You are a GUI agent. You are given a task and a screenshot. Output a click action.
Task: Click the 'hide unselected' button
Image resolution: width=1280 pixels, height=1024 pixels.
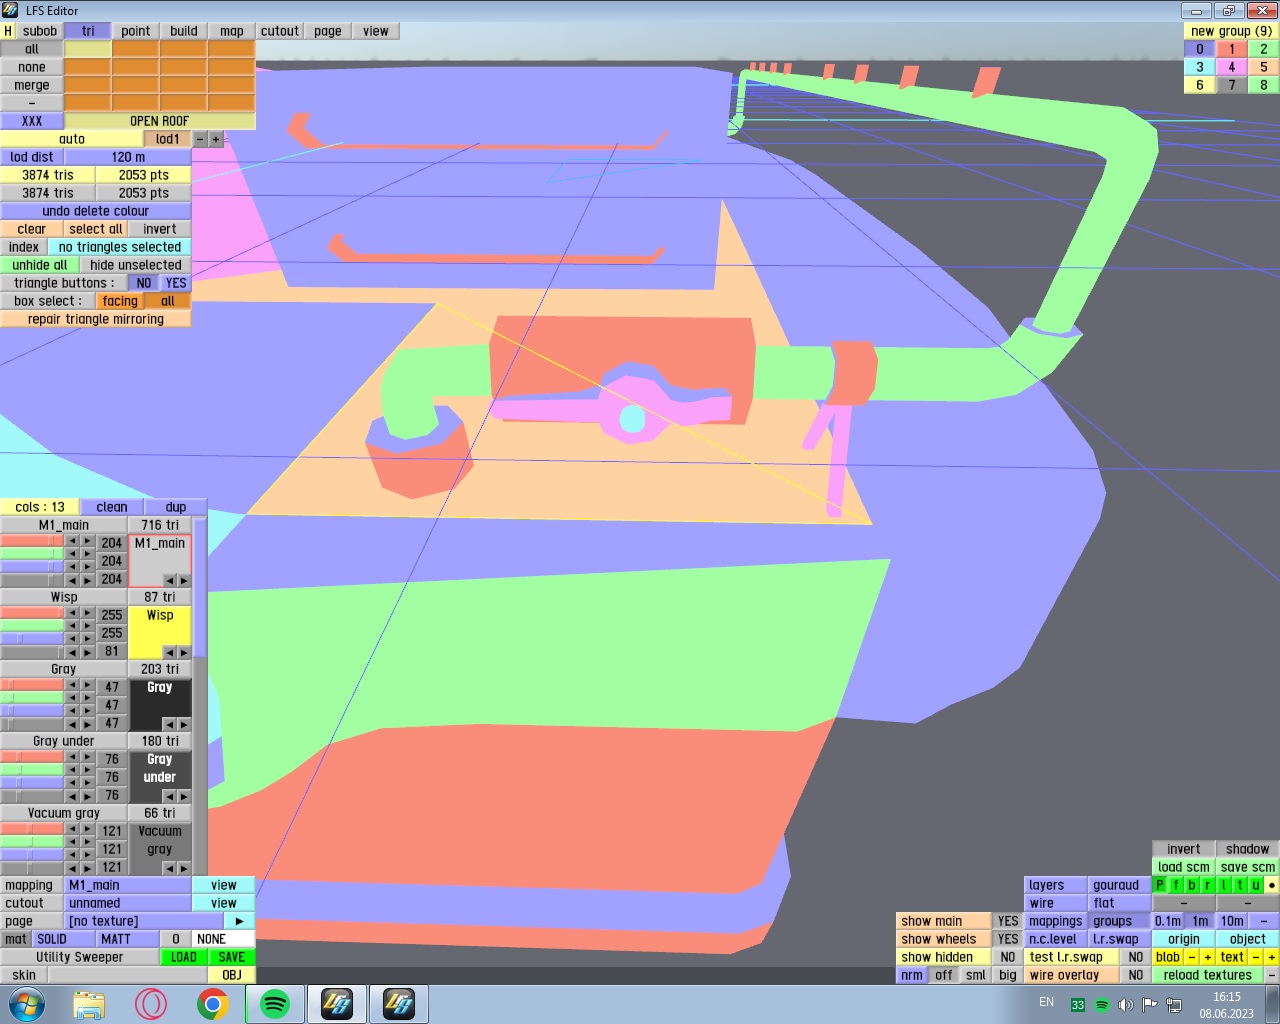coord(136,265)
